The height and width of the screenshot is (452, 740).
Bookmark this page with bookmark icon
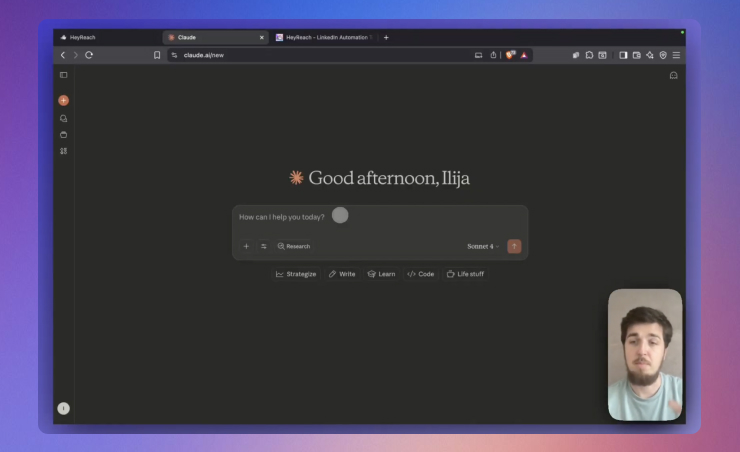(x=157, y=55)
